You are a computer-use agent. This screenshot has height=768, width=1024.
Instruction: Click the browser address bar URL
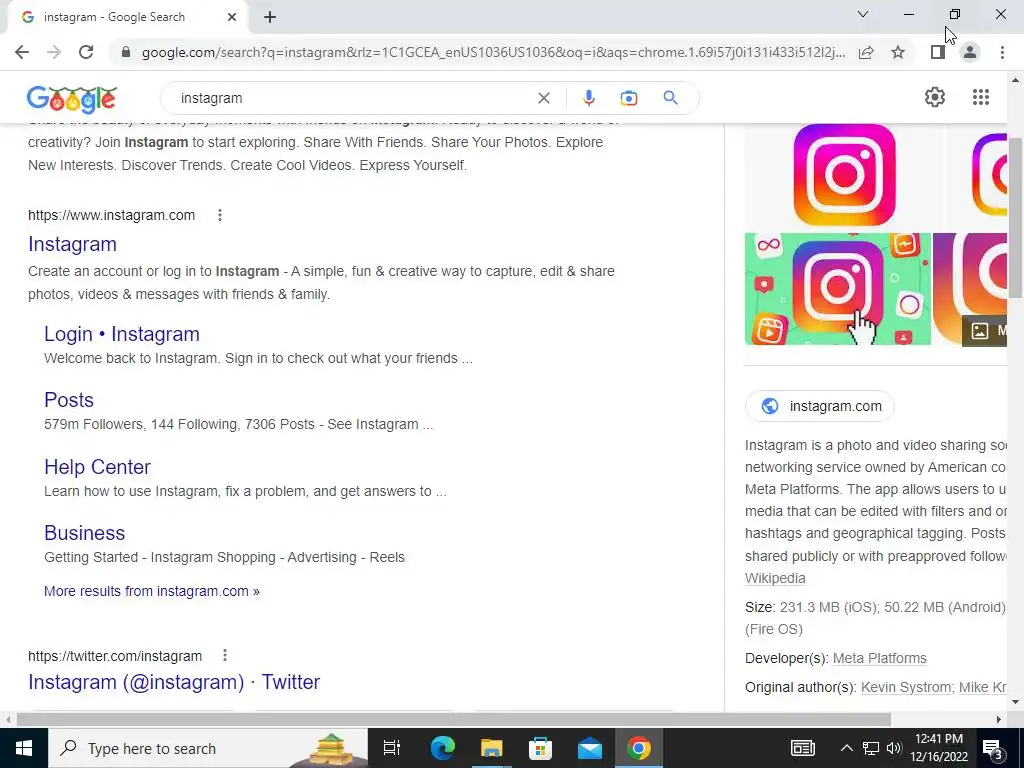click(493, 52)
